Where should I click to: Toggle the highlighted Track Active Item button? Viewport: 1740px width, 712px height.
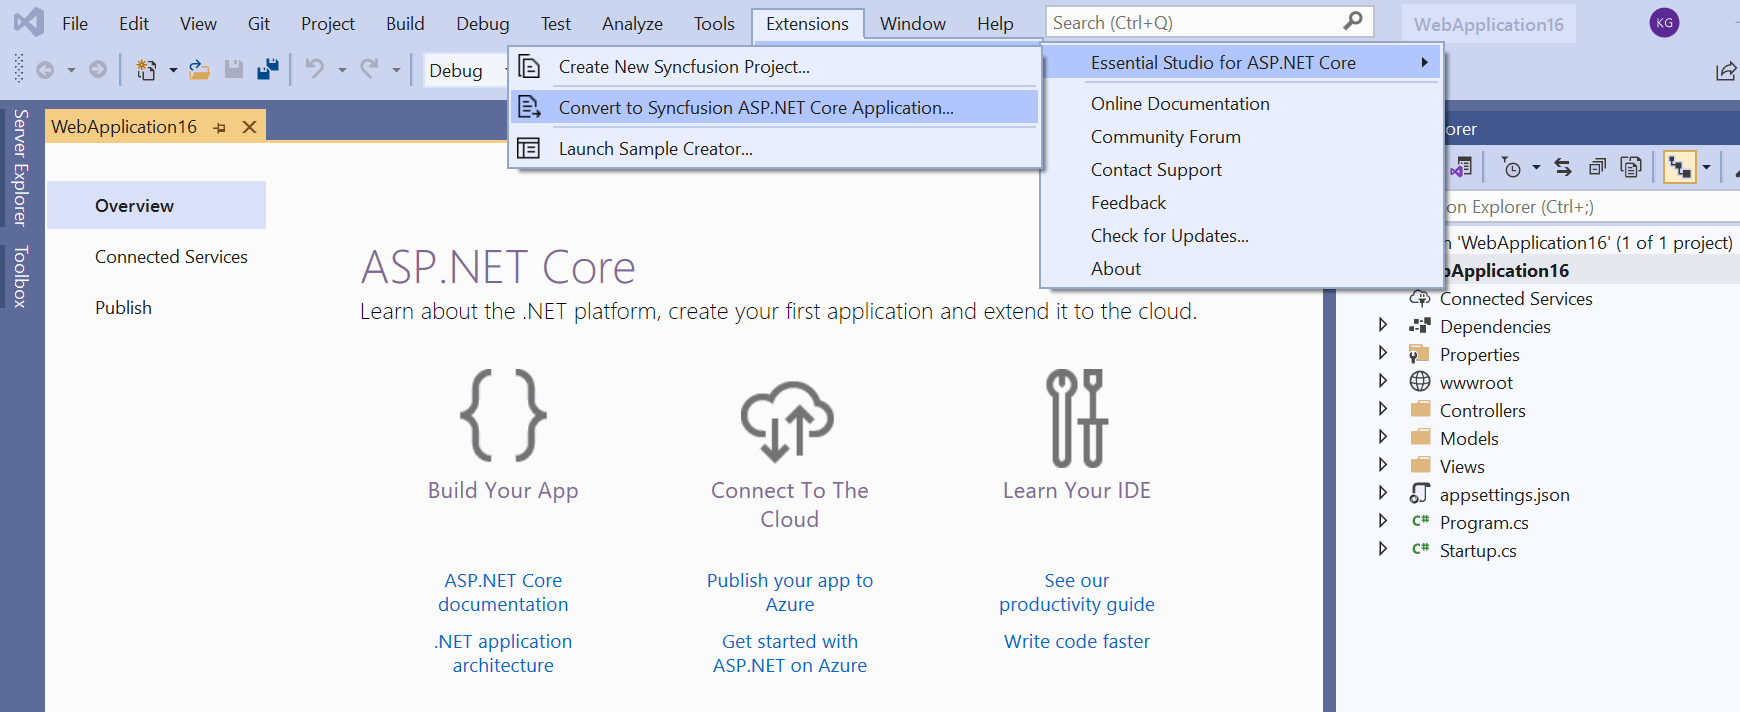coord(1680,167)
